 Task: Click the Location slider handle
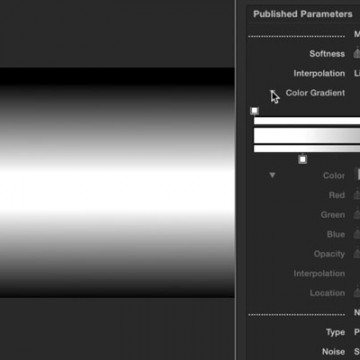[x=357, y=293]
